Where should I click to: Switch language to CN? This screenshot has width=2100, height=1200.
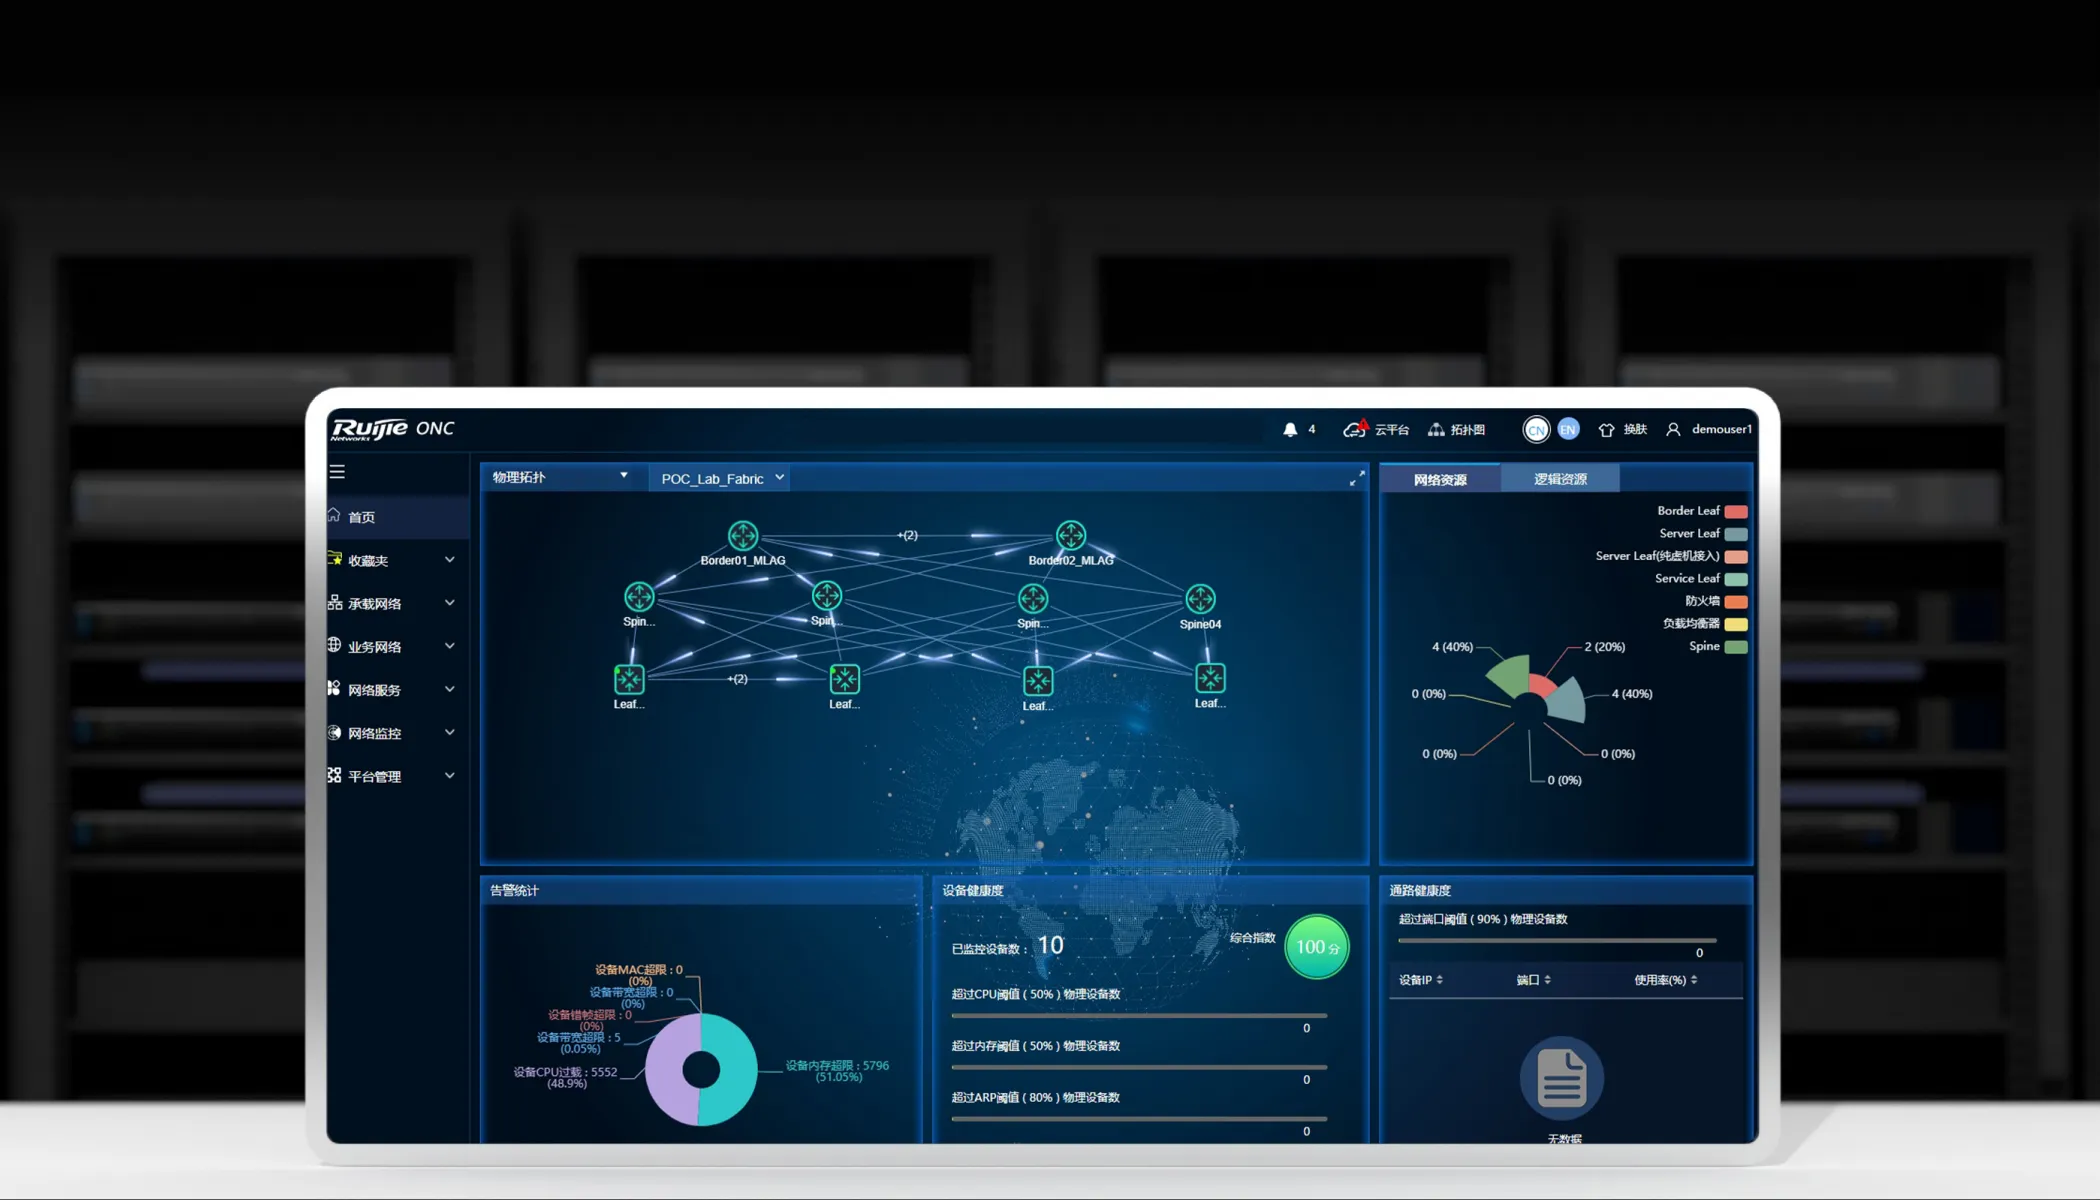1536,430
